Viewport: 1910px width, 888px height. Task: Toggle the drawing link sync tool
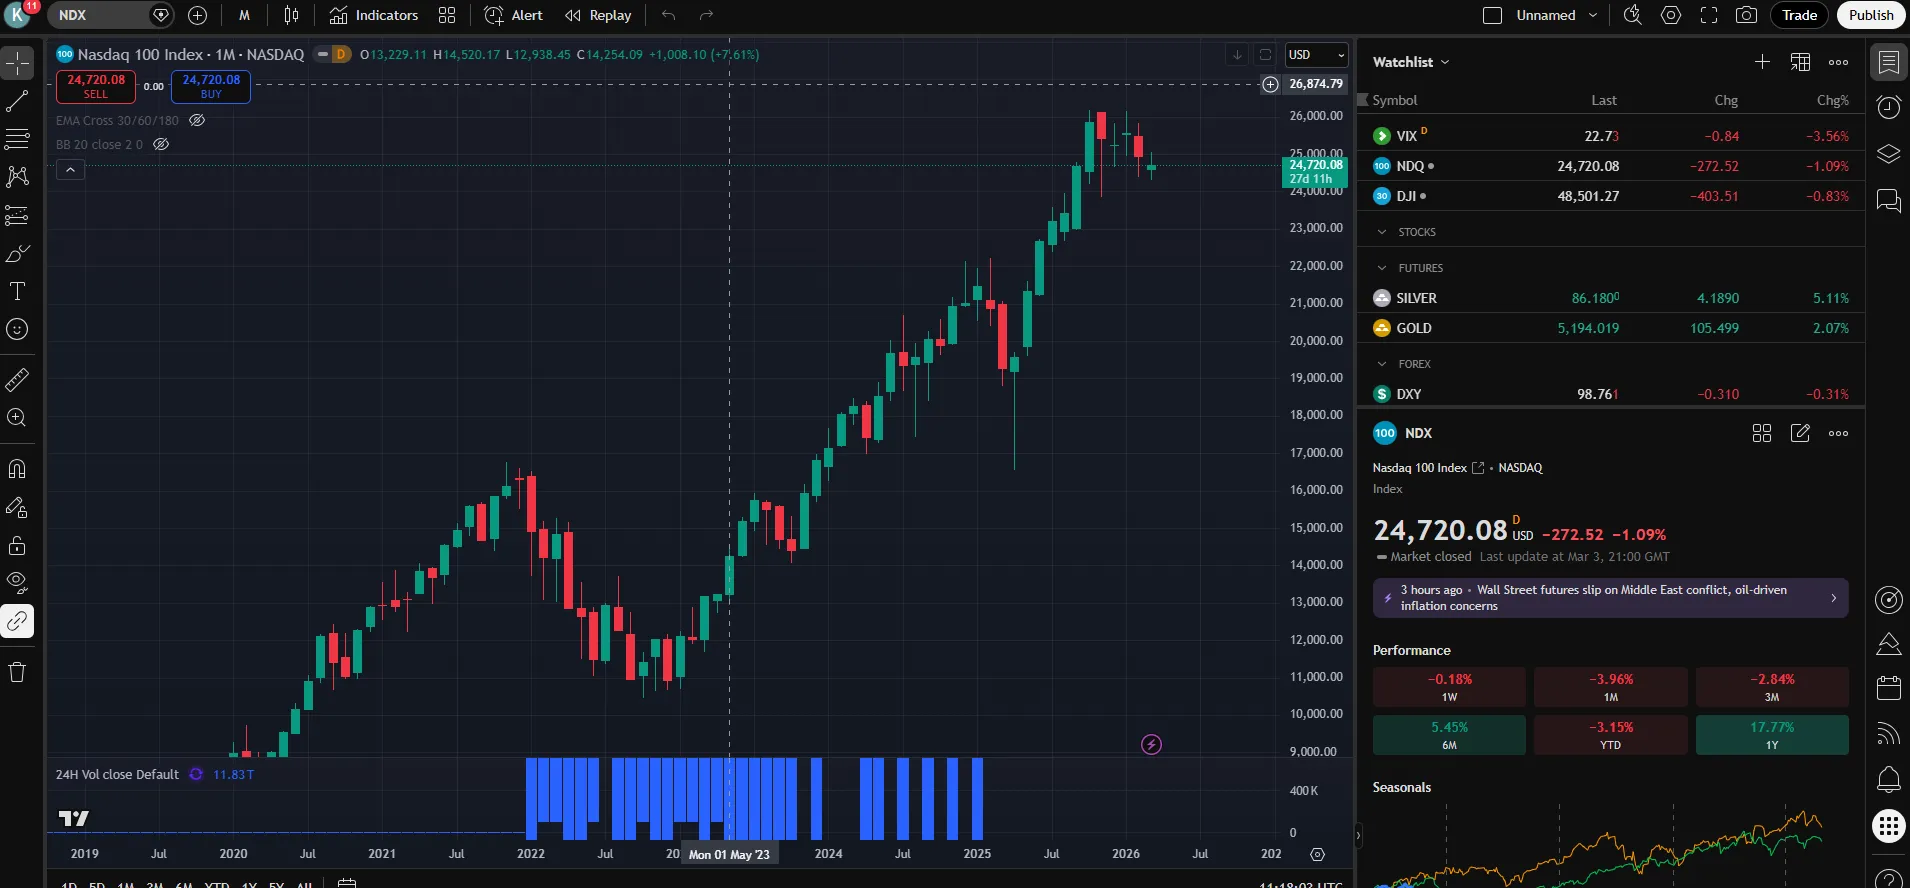pyautogui.click(x=18, y=621)
